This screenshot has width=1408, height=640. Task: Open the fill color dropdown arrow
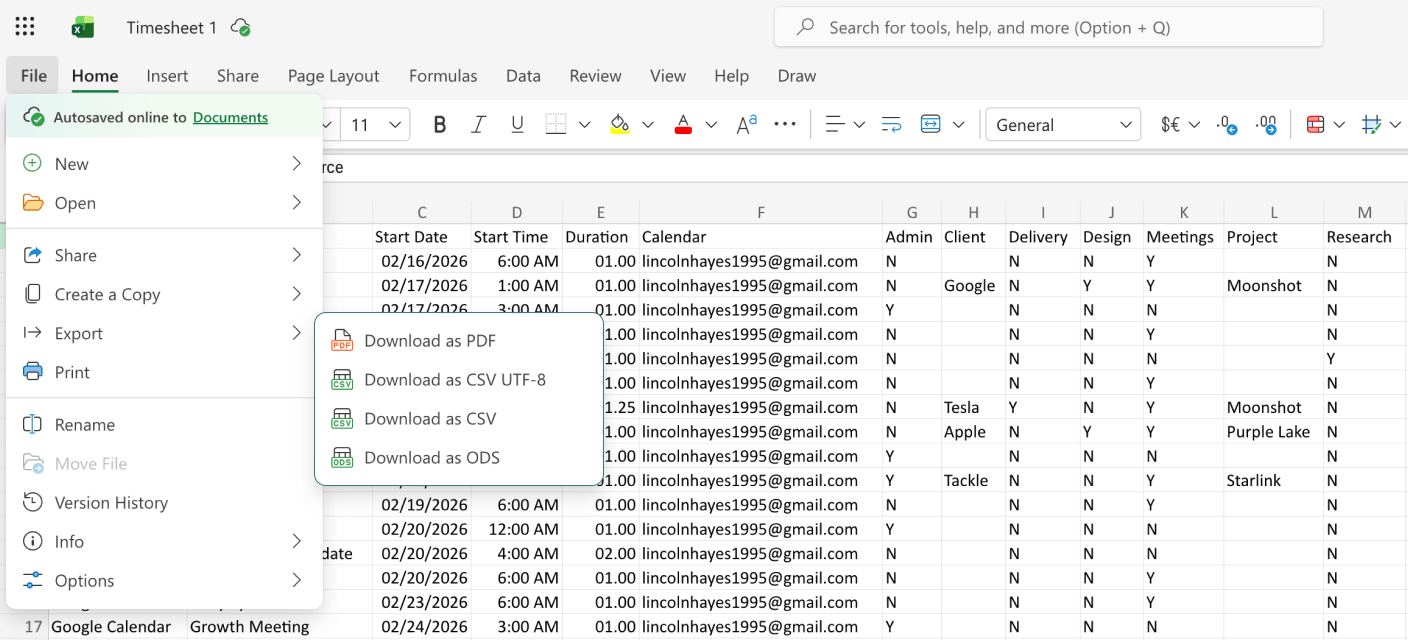pyautogui.click(x=648, y=125)
